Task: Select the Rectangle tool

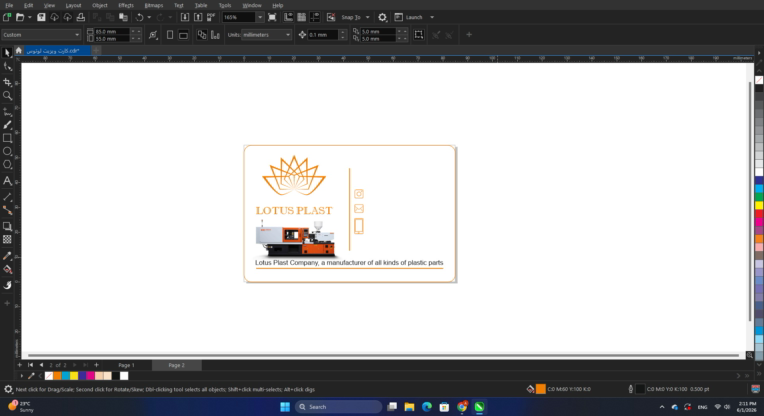Action: click(7, 138)
